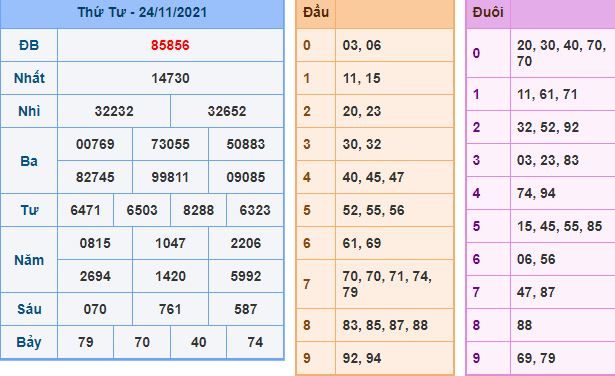The height and width of the screenshot is (376, 615).
Task: Click Đuôi row 0 values 20, 30, 40, 70, 70
Action: click(x=561, y=53)
